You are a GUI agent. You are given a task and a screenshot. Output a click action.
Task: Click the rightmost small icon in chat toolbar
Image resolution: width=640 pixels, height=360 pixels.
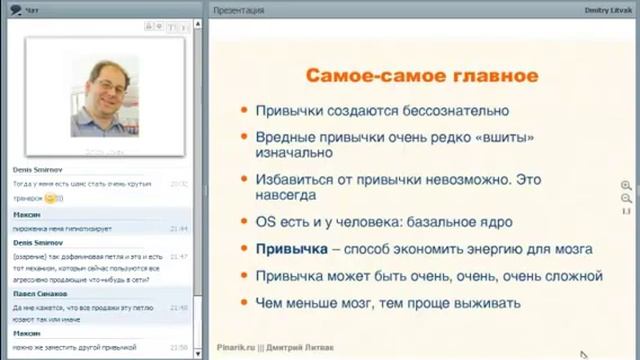tap(184, 27)
